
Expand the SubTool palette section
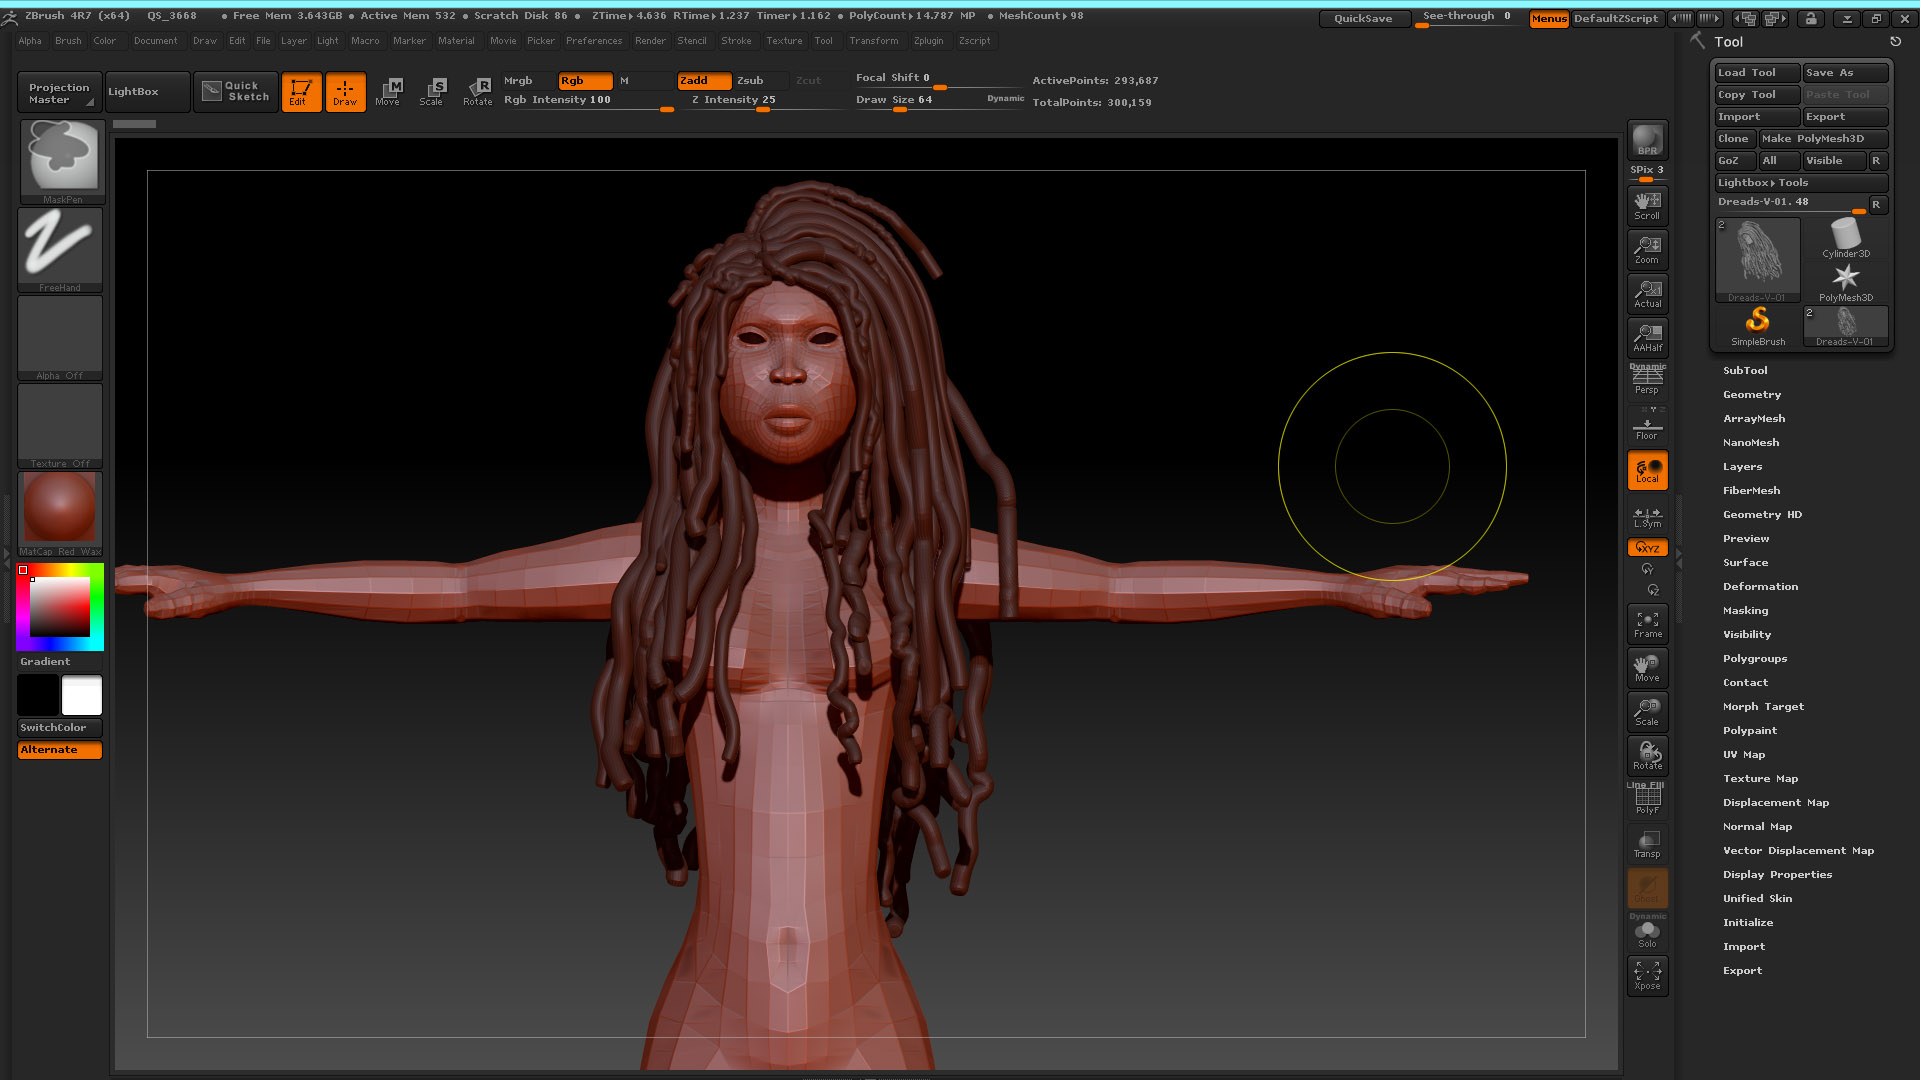pyautogui.click(x=1745, y=371)
